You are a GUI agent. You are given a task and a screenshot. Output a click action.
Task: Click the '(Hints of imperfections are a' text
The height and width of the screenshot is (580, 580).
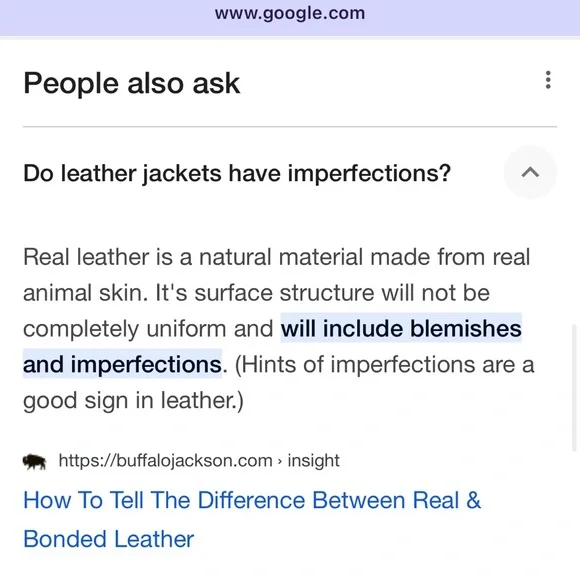point(384,364)
